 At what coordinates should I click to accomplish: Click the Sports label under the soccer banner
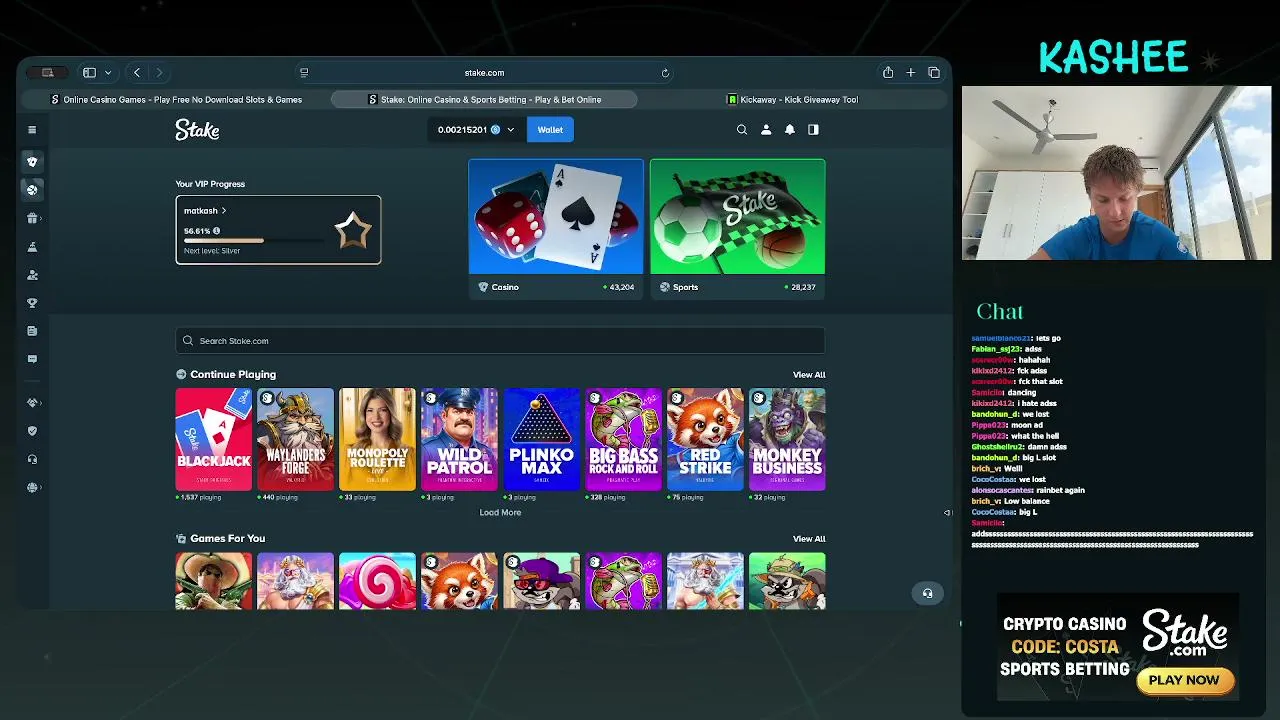[685, 287]
